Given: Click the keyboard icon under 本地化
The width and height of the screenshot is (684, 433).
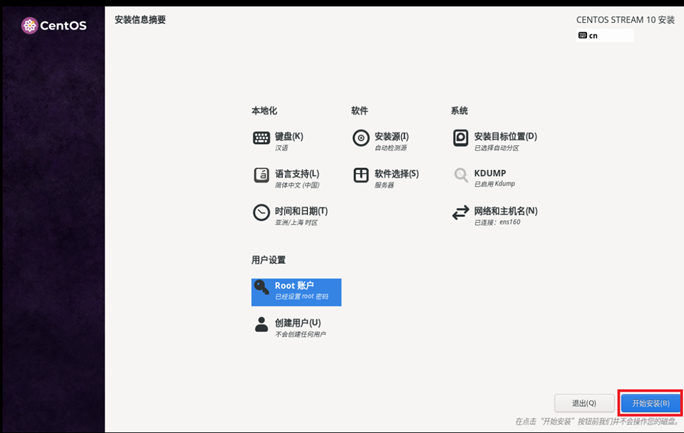Looking at the screenshot, I should (261, 138).
